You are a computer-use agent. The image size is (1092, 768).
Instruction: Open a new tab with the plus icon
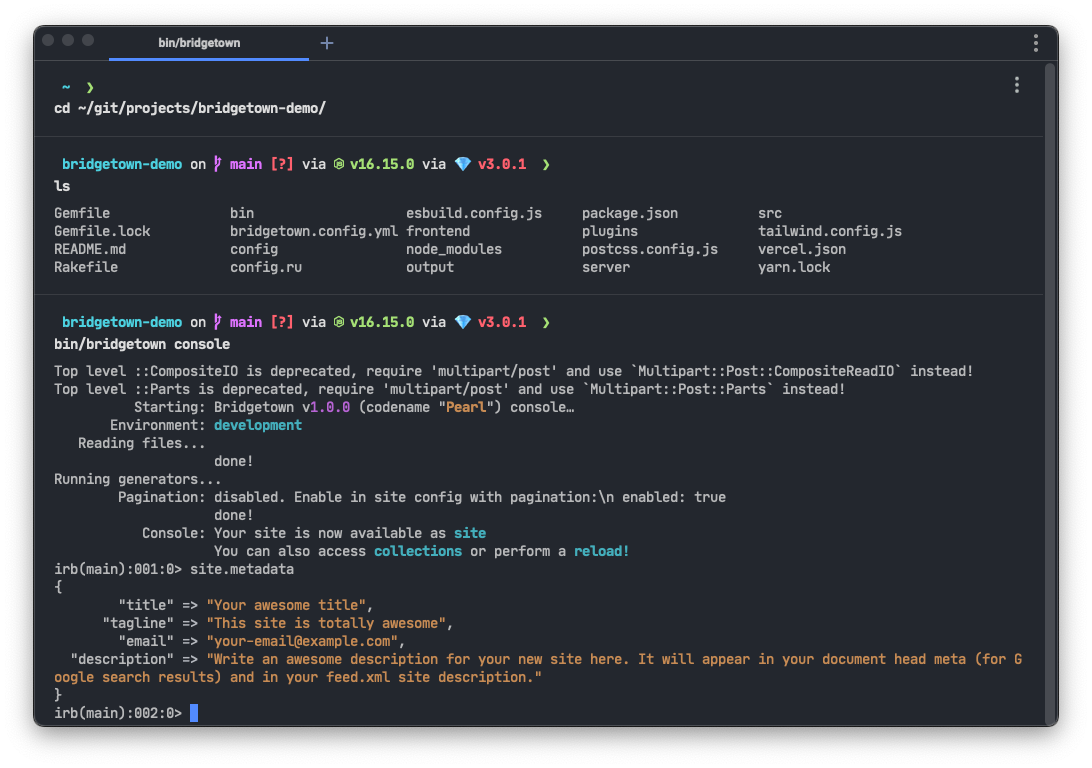click(x=326, y=43)
